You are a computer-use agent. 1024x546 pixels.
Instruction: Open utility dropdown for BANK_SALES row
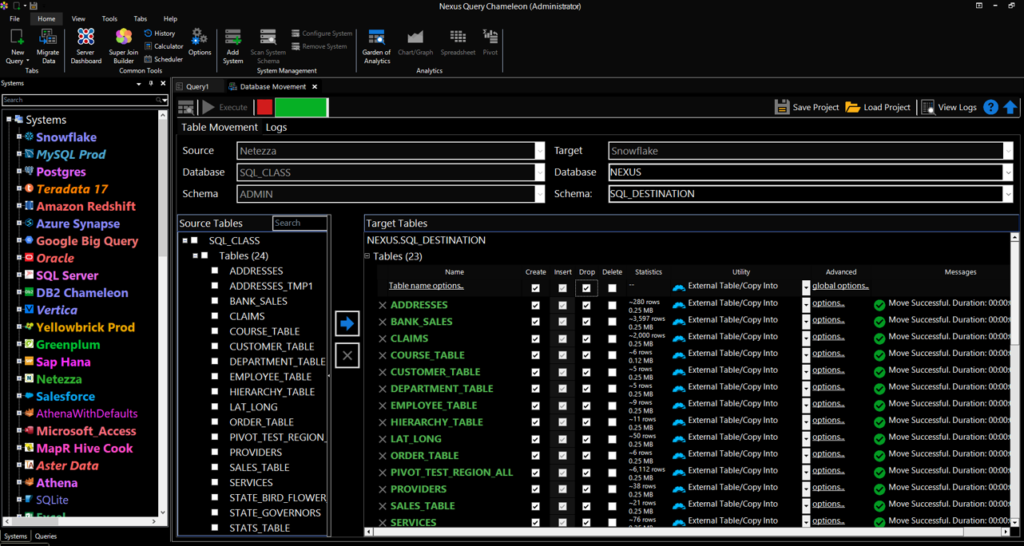(806, 322)
